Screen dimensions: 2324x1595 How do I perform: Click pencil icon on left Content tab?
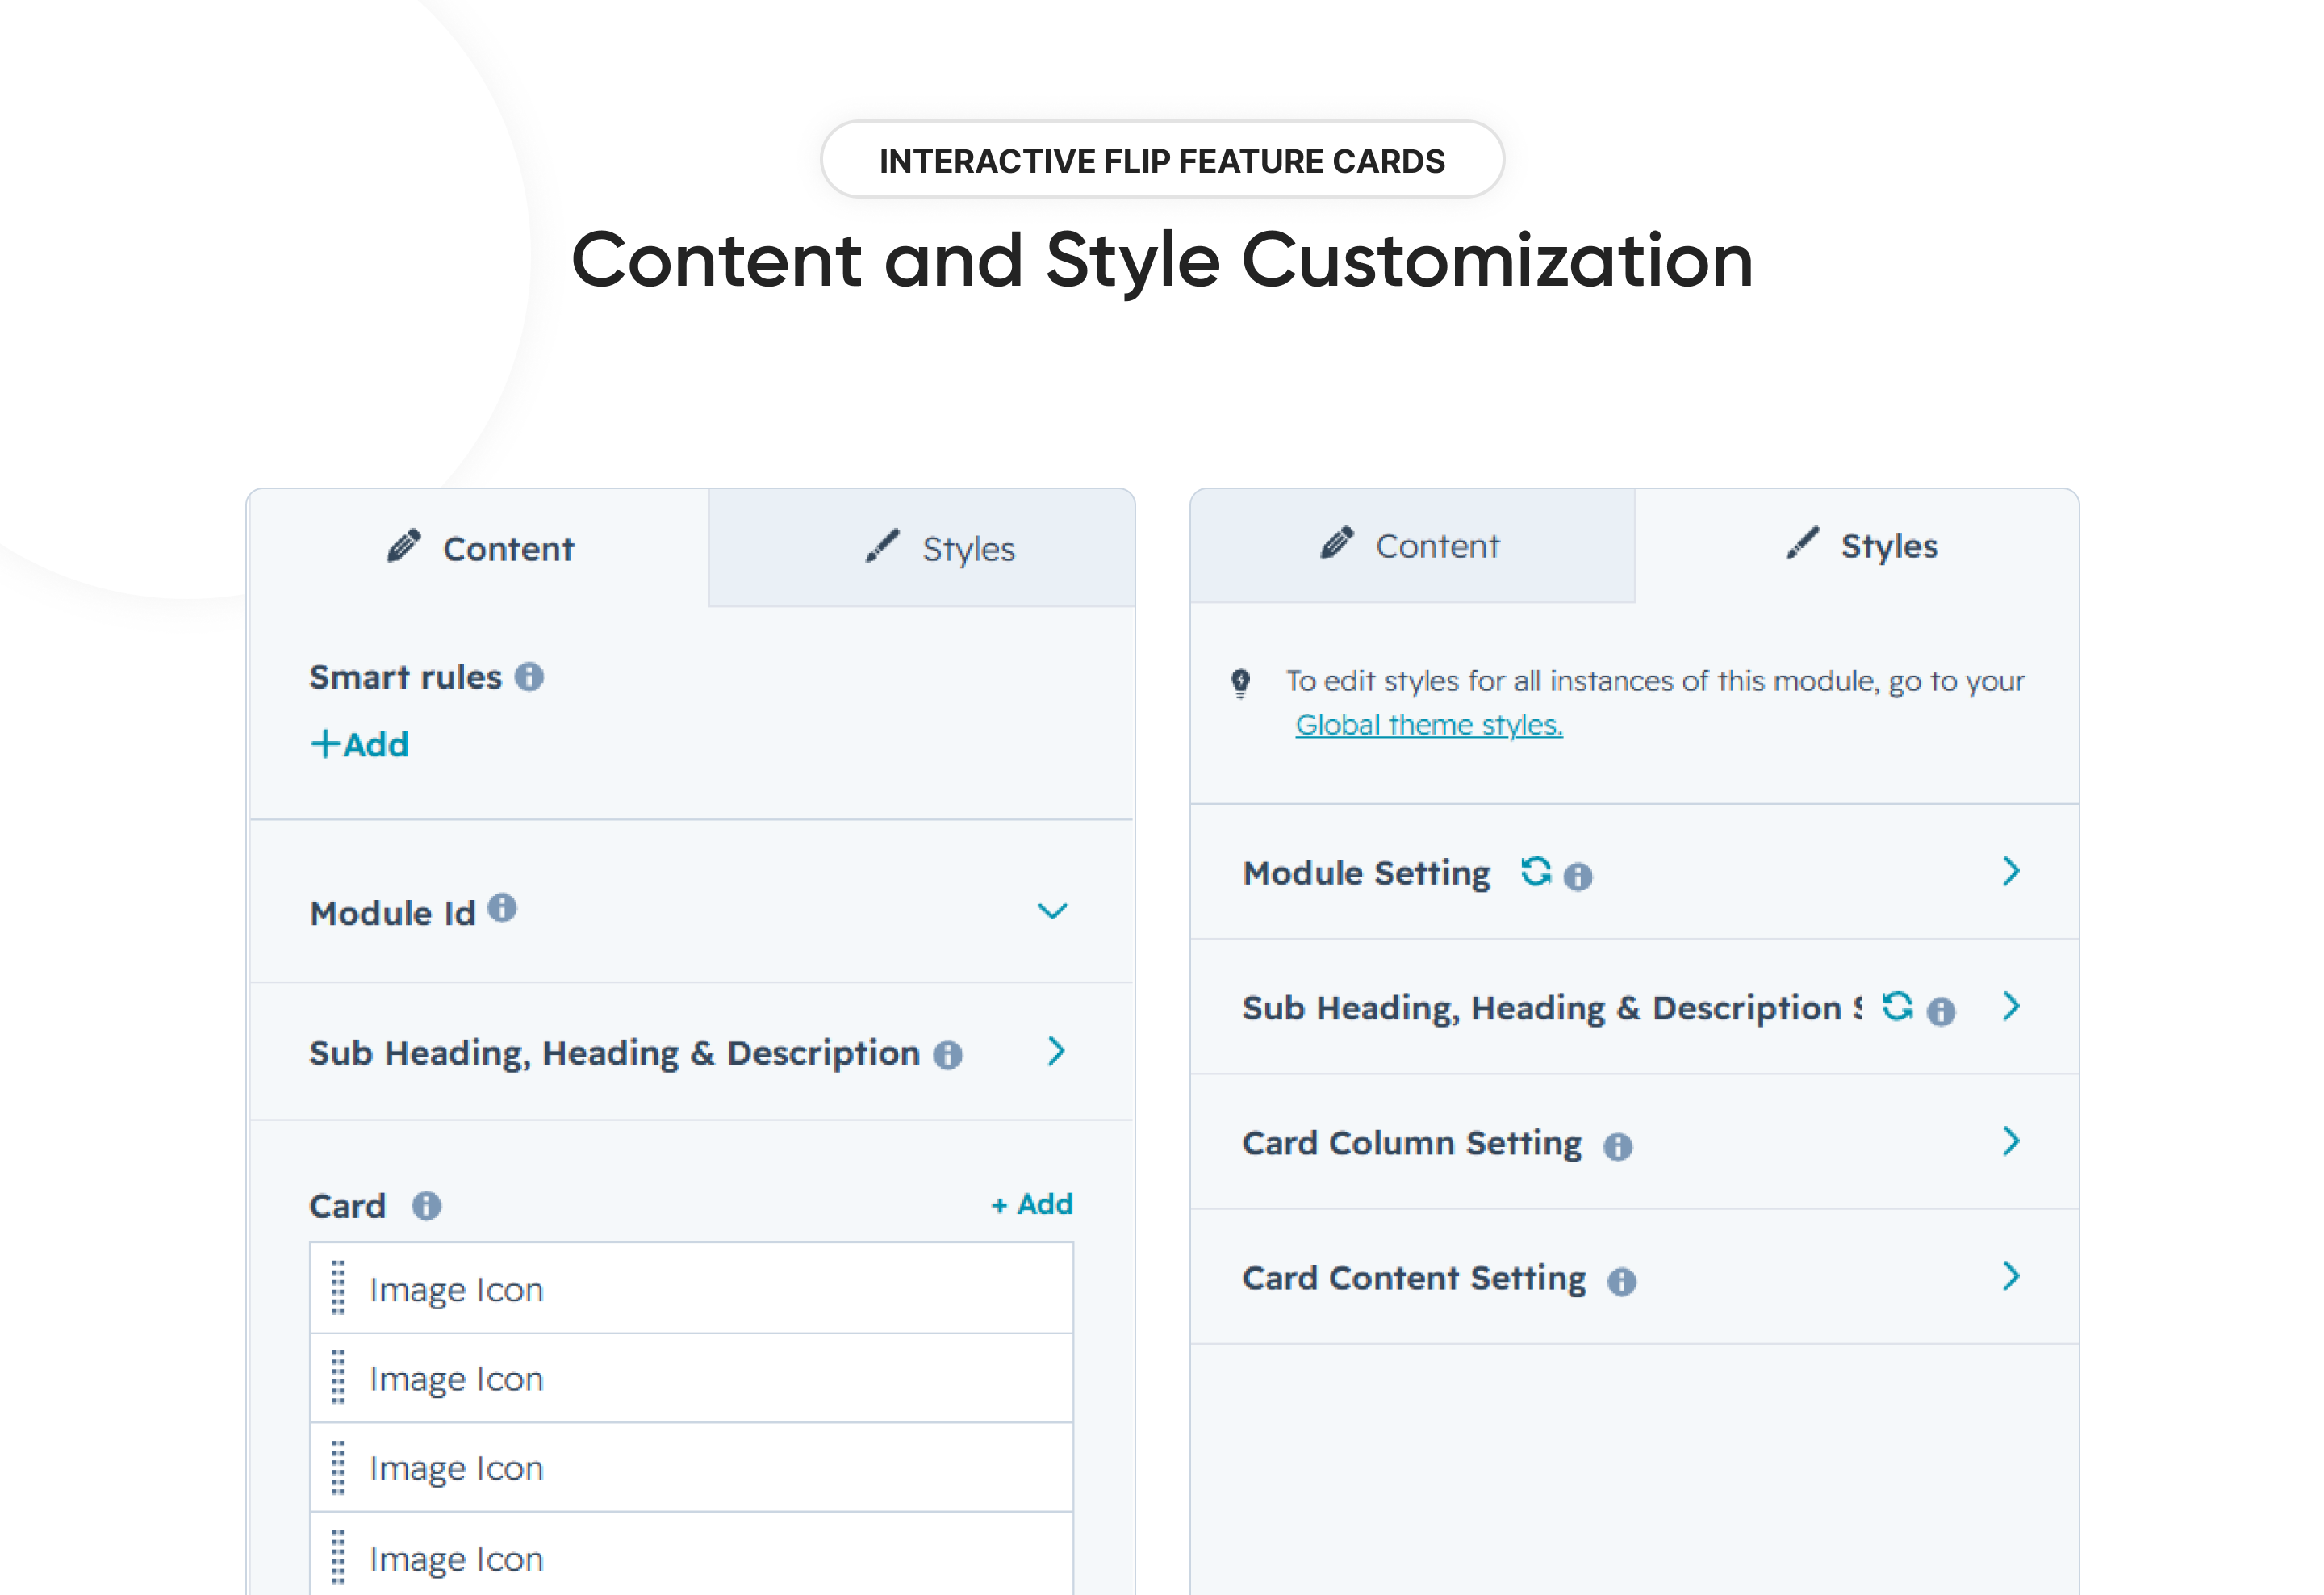403,546
